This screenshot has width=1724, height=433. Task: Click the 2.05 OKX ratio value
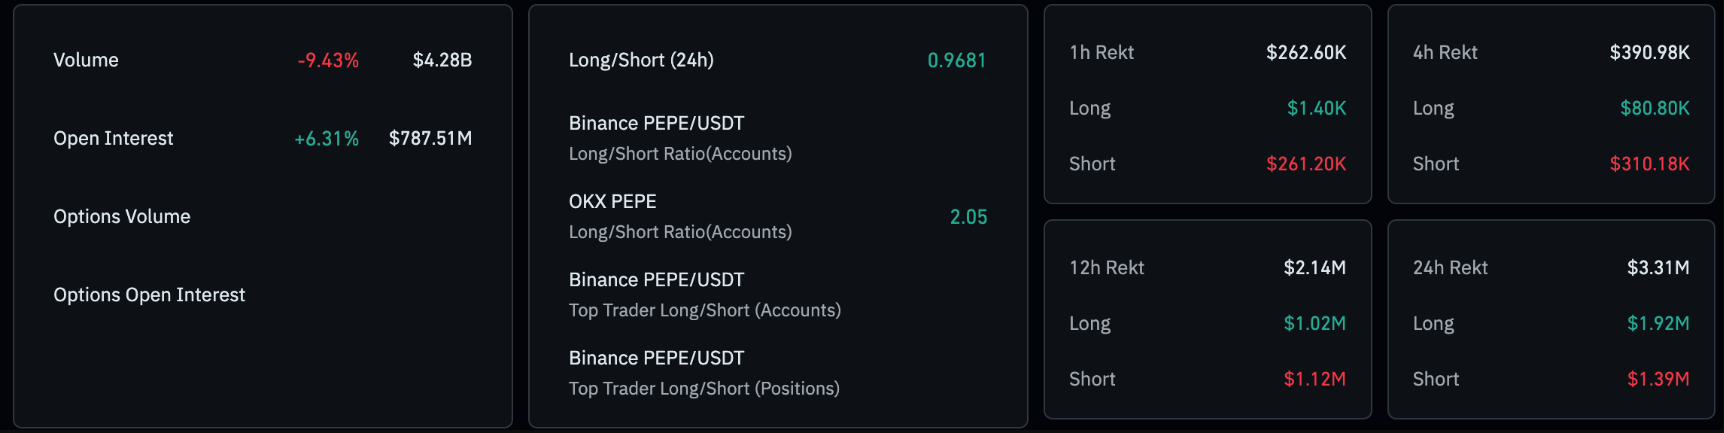pos(968,217)
